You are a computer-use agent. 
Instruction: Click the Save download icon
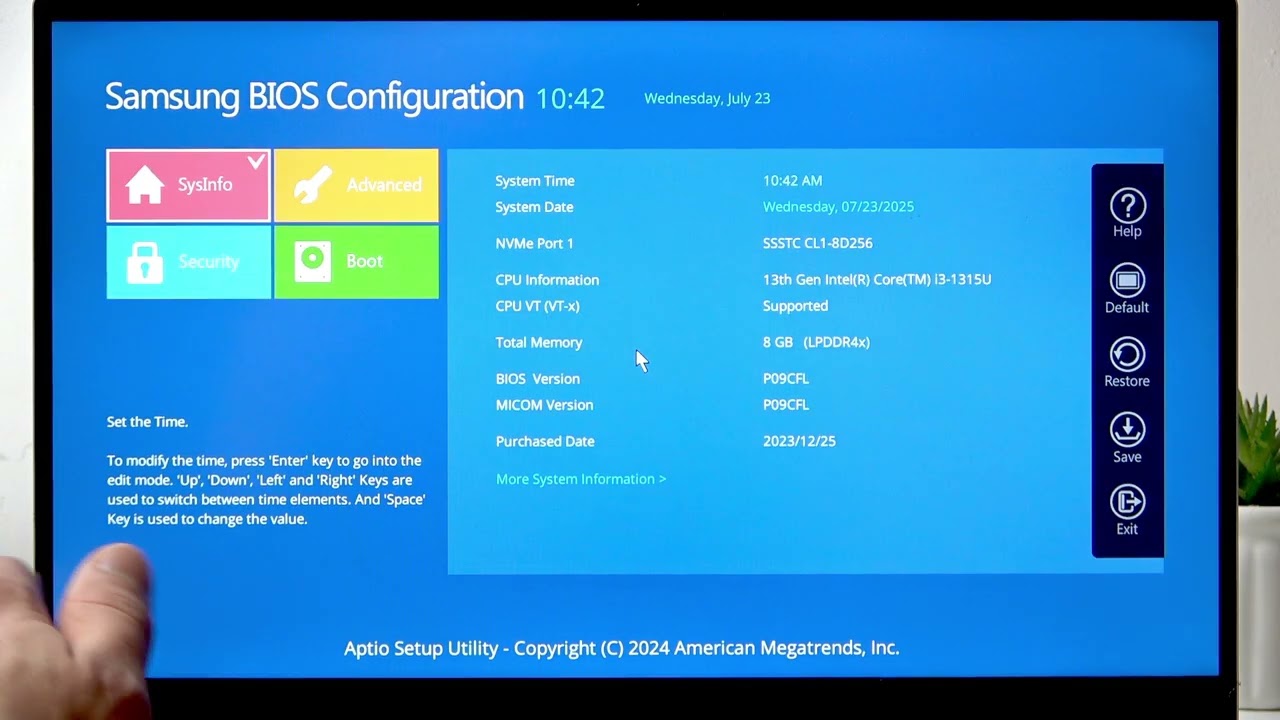click(1127, 430)
